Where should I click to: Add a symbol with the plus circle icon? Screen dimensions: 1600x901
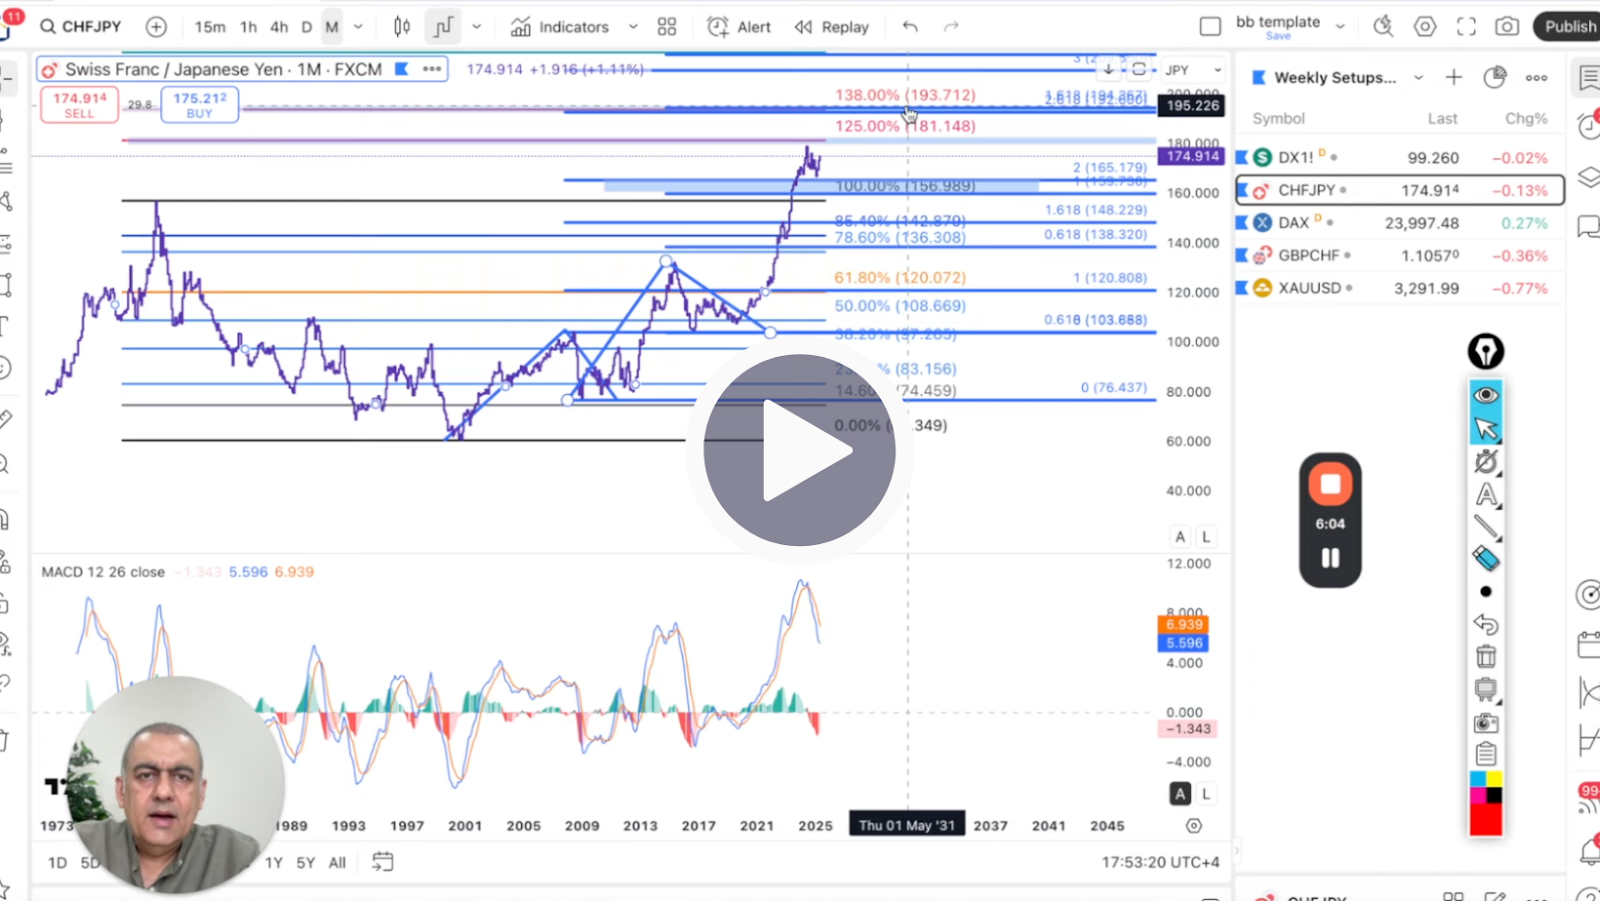156,27
